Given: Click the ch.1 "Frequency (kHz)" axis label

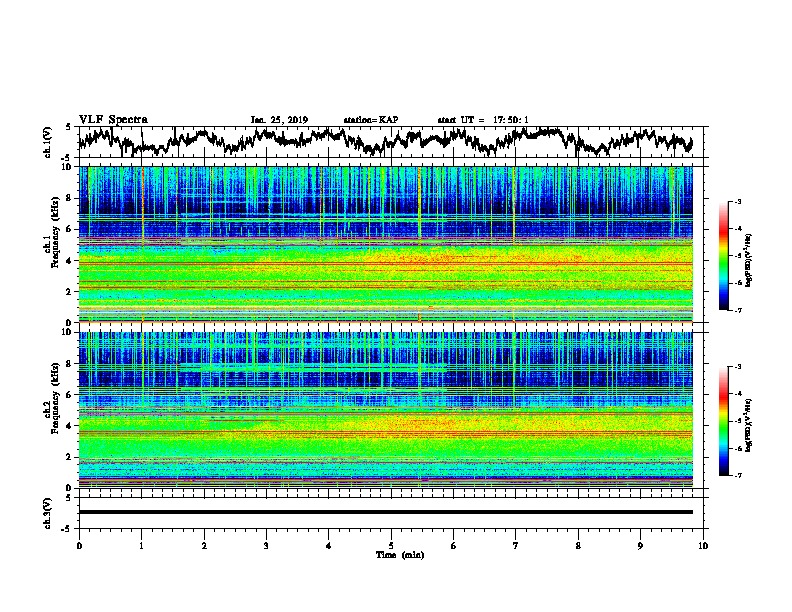Looking at the screenshot, I should click(x=56, y=233).
